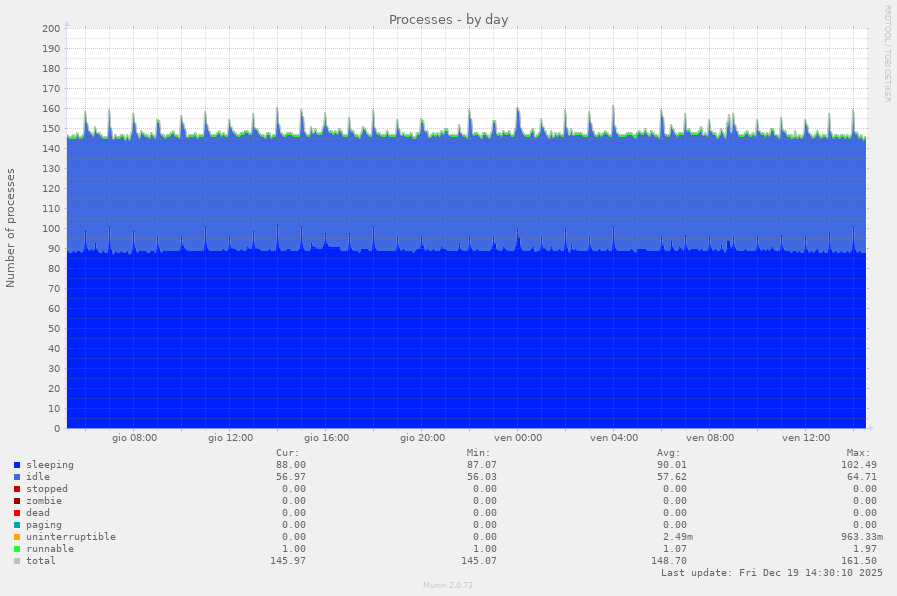The image size is (897, 596).
Task: Click the 'Avg:' column header
Action: coord(669,453)
